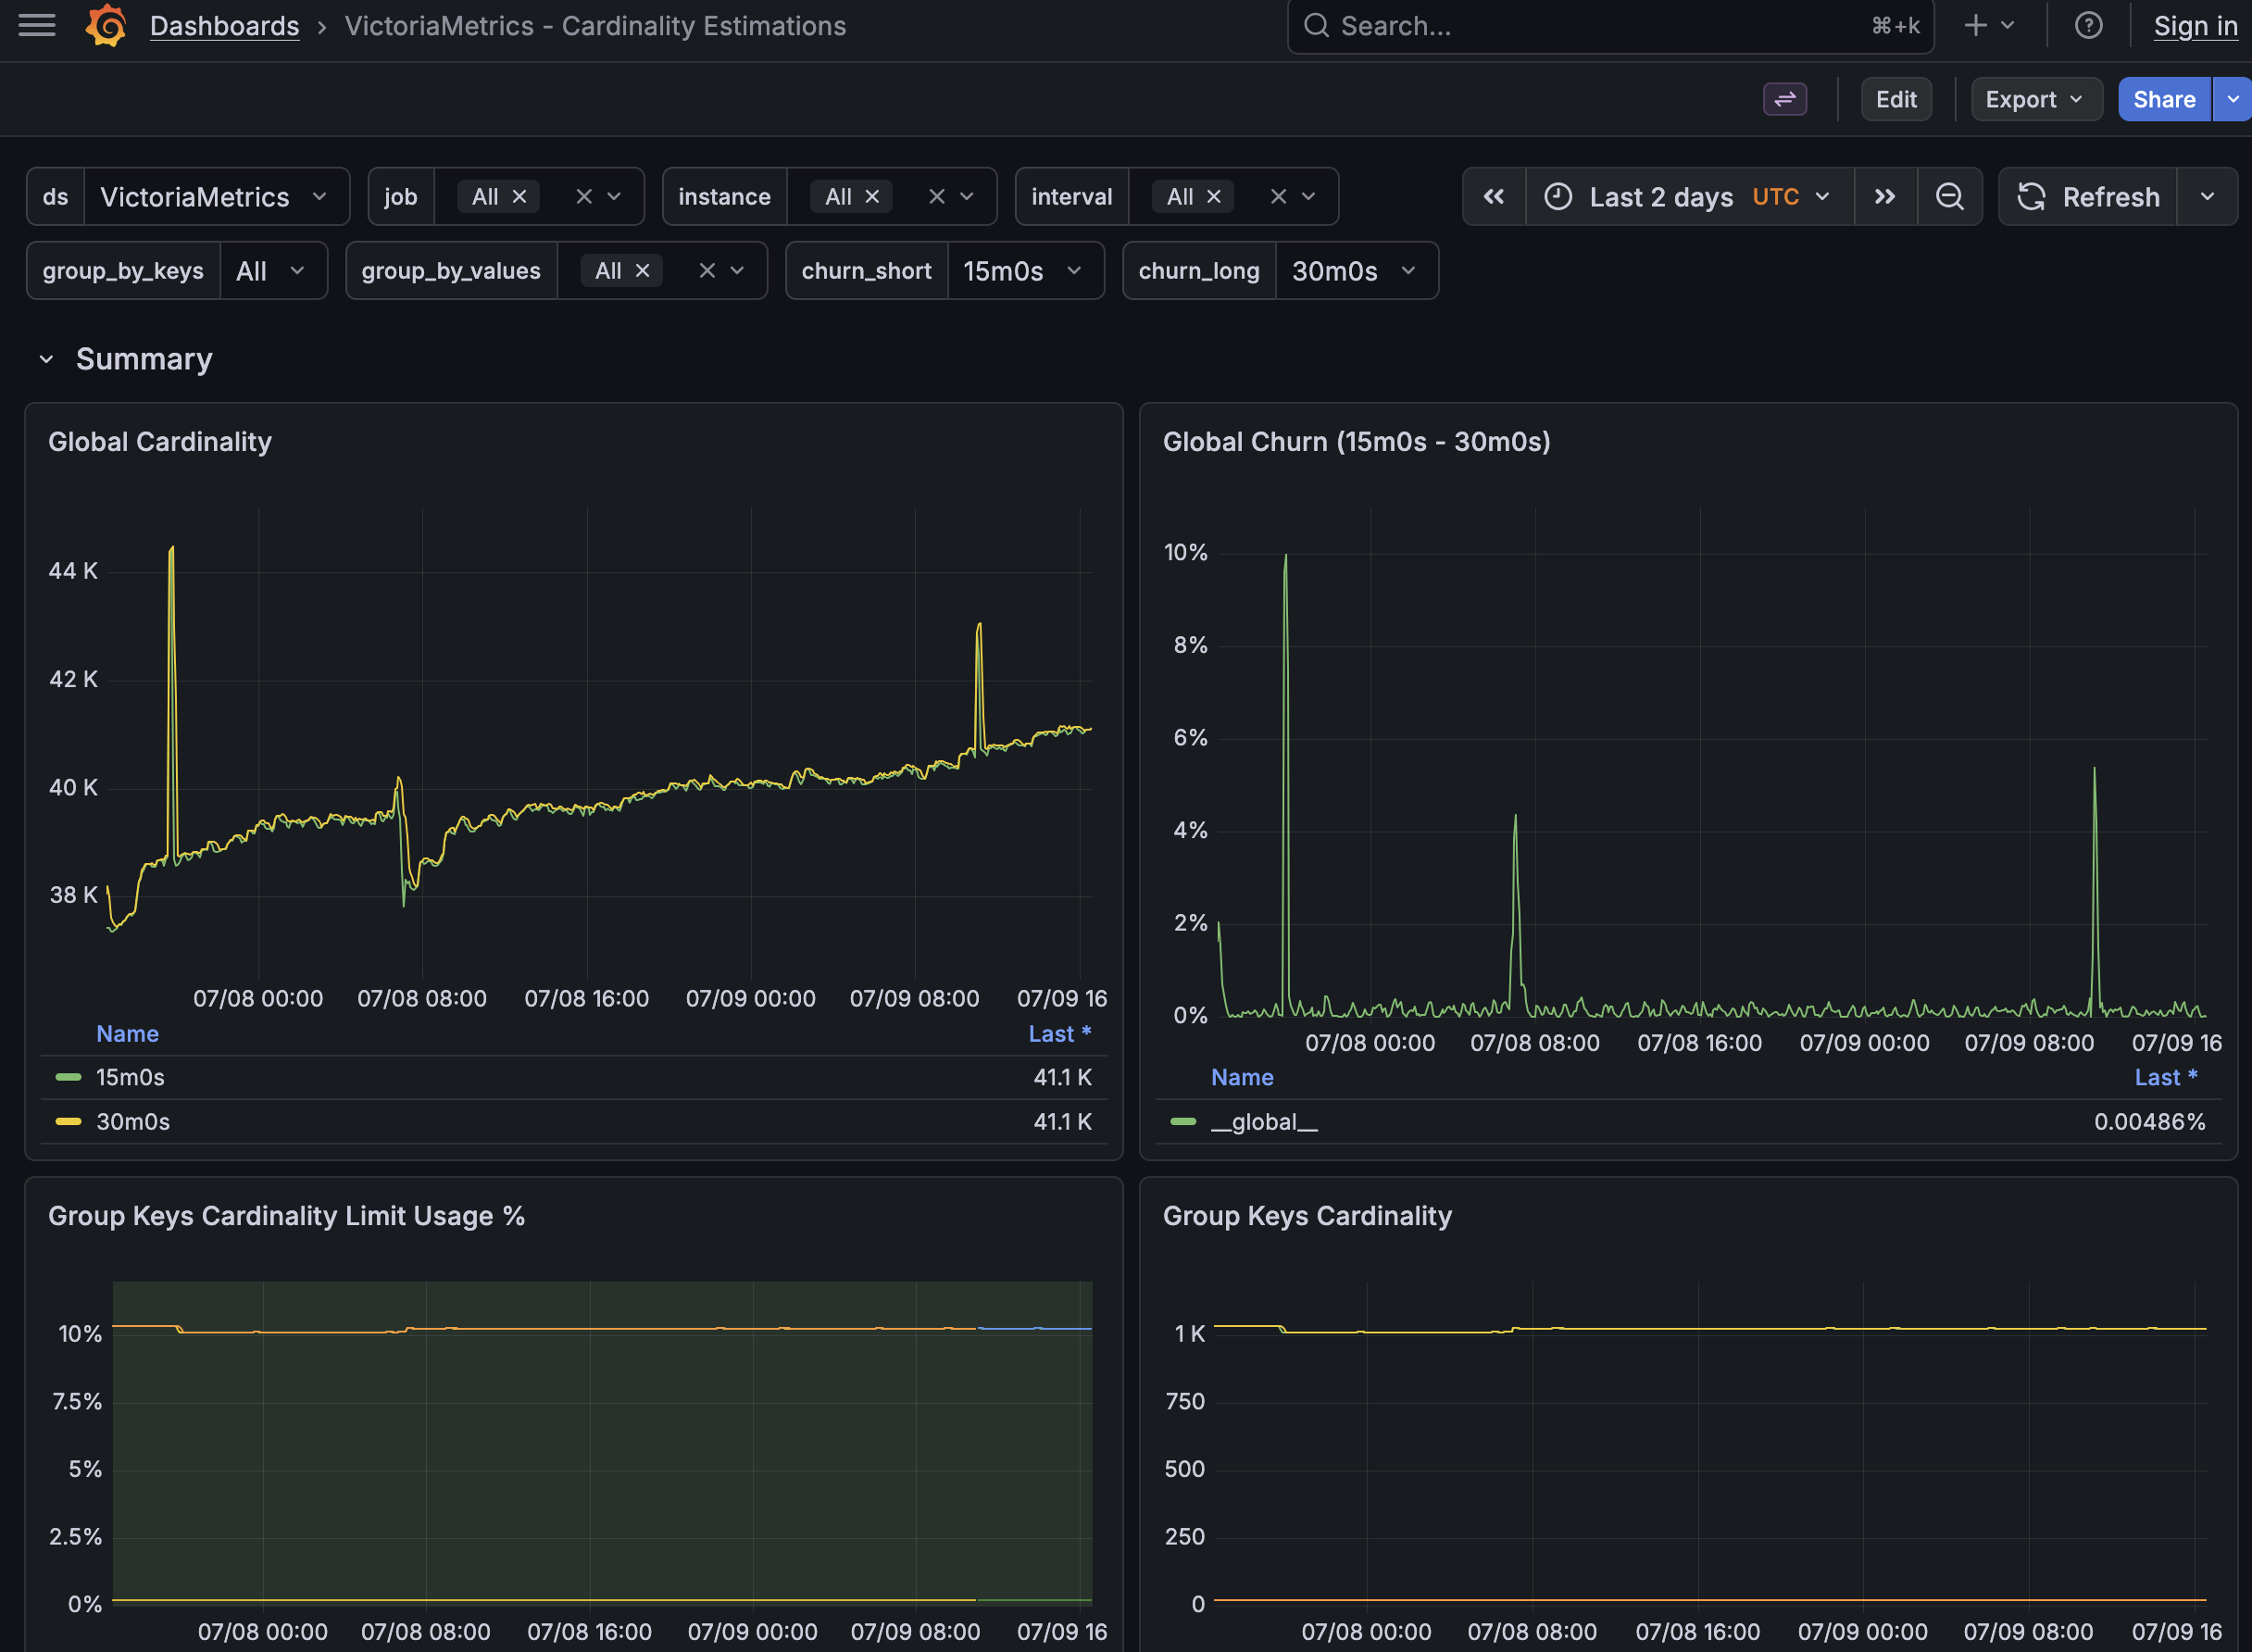
Task: Click the Share button
Action: coord(2164,99)
